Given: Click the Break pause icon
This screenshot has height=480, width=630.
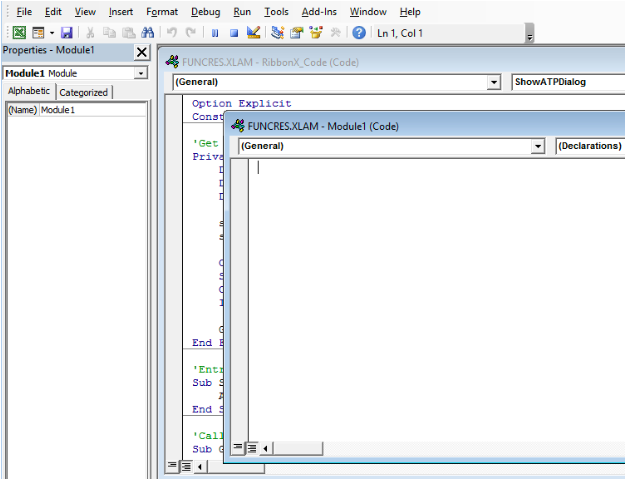Looking at the screenshot, I should click(215, 33).
